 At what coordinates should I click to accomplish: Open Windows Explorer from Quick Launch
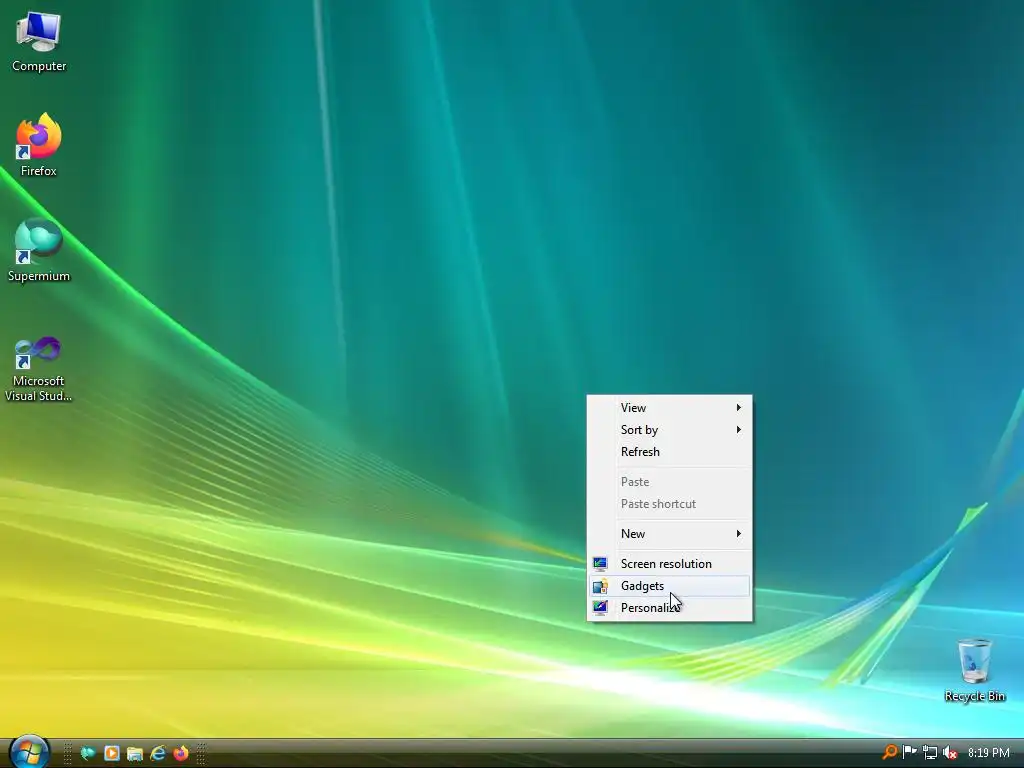pos(135,753)
